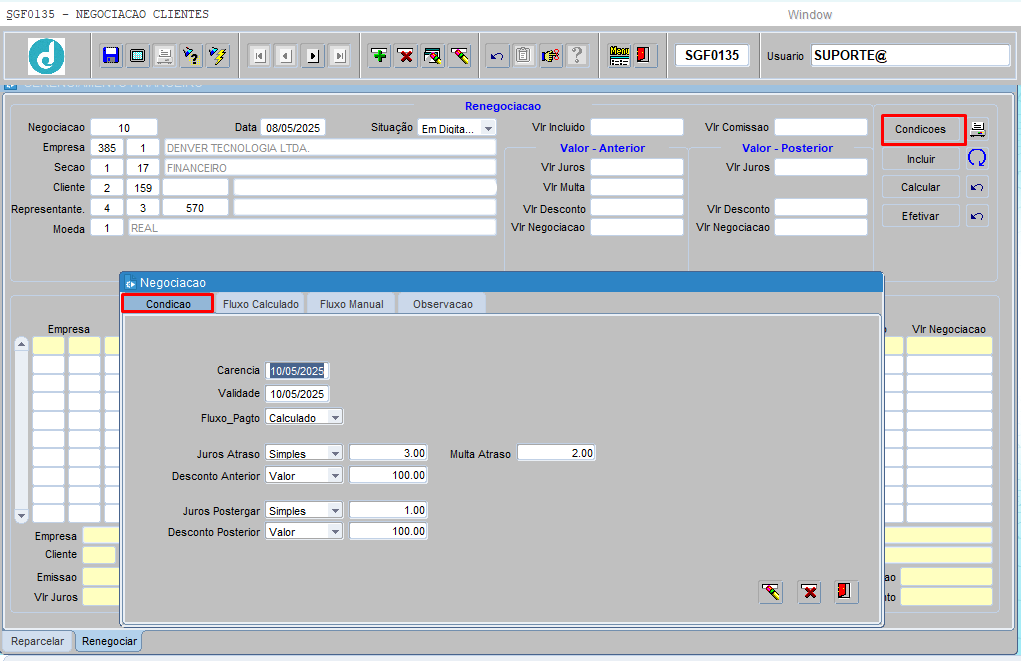Click the clear block icon with window and eraser
Viewport: 1021px width, 661px height.
tap(432, 55)
